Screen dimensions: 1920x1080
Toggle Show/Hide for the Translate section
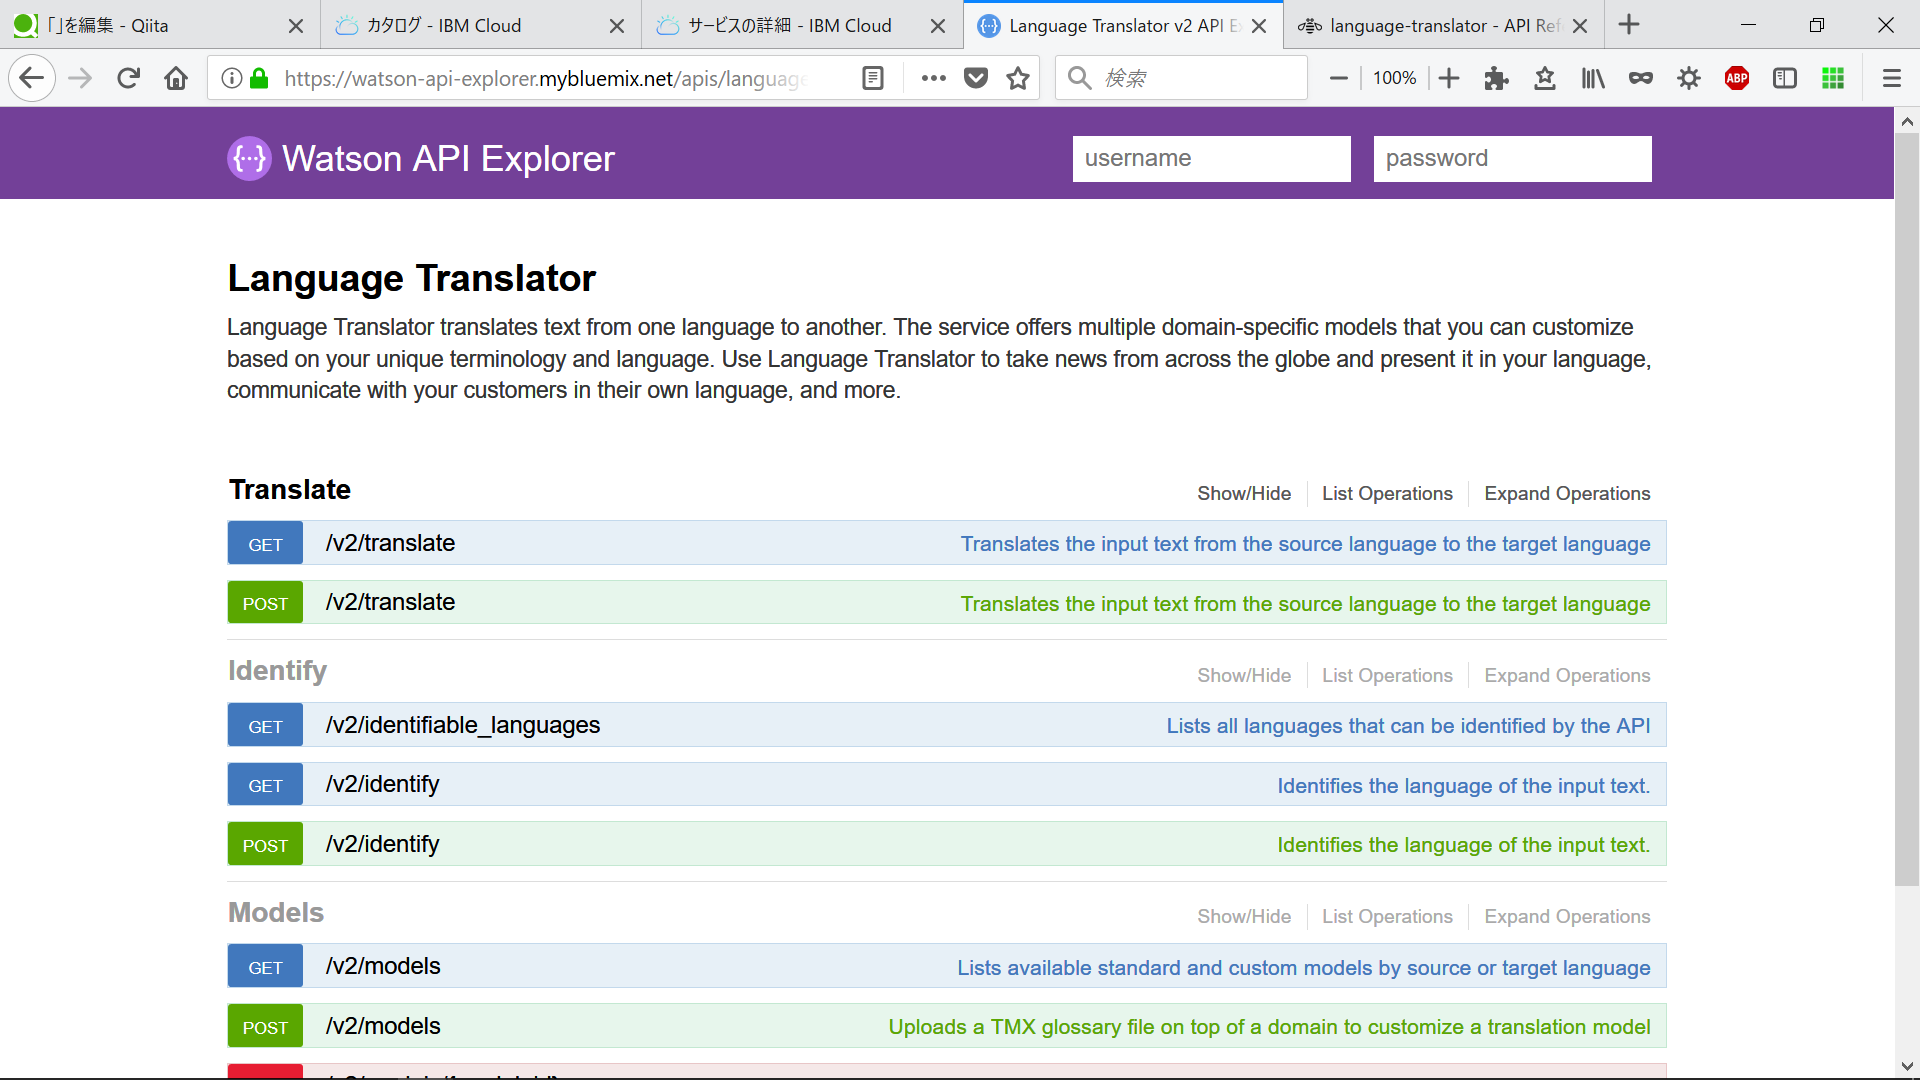(x=1244, y=493)
